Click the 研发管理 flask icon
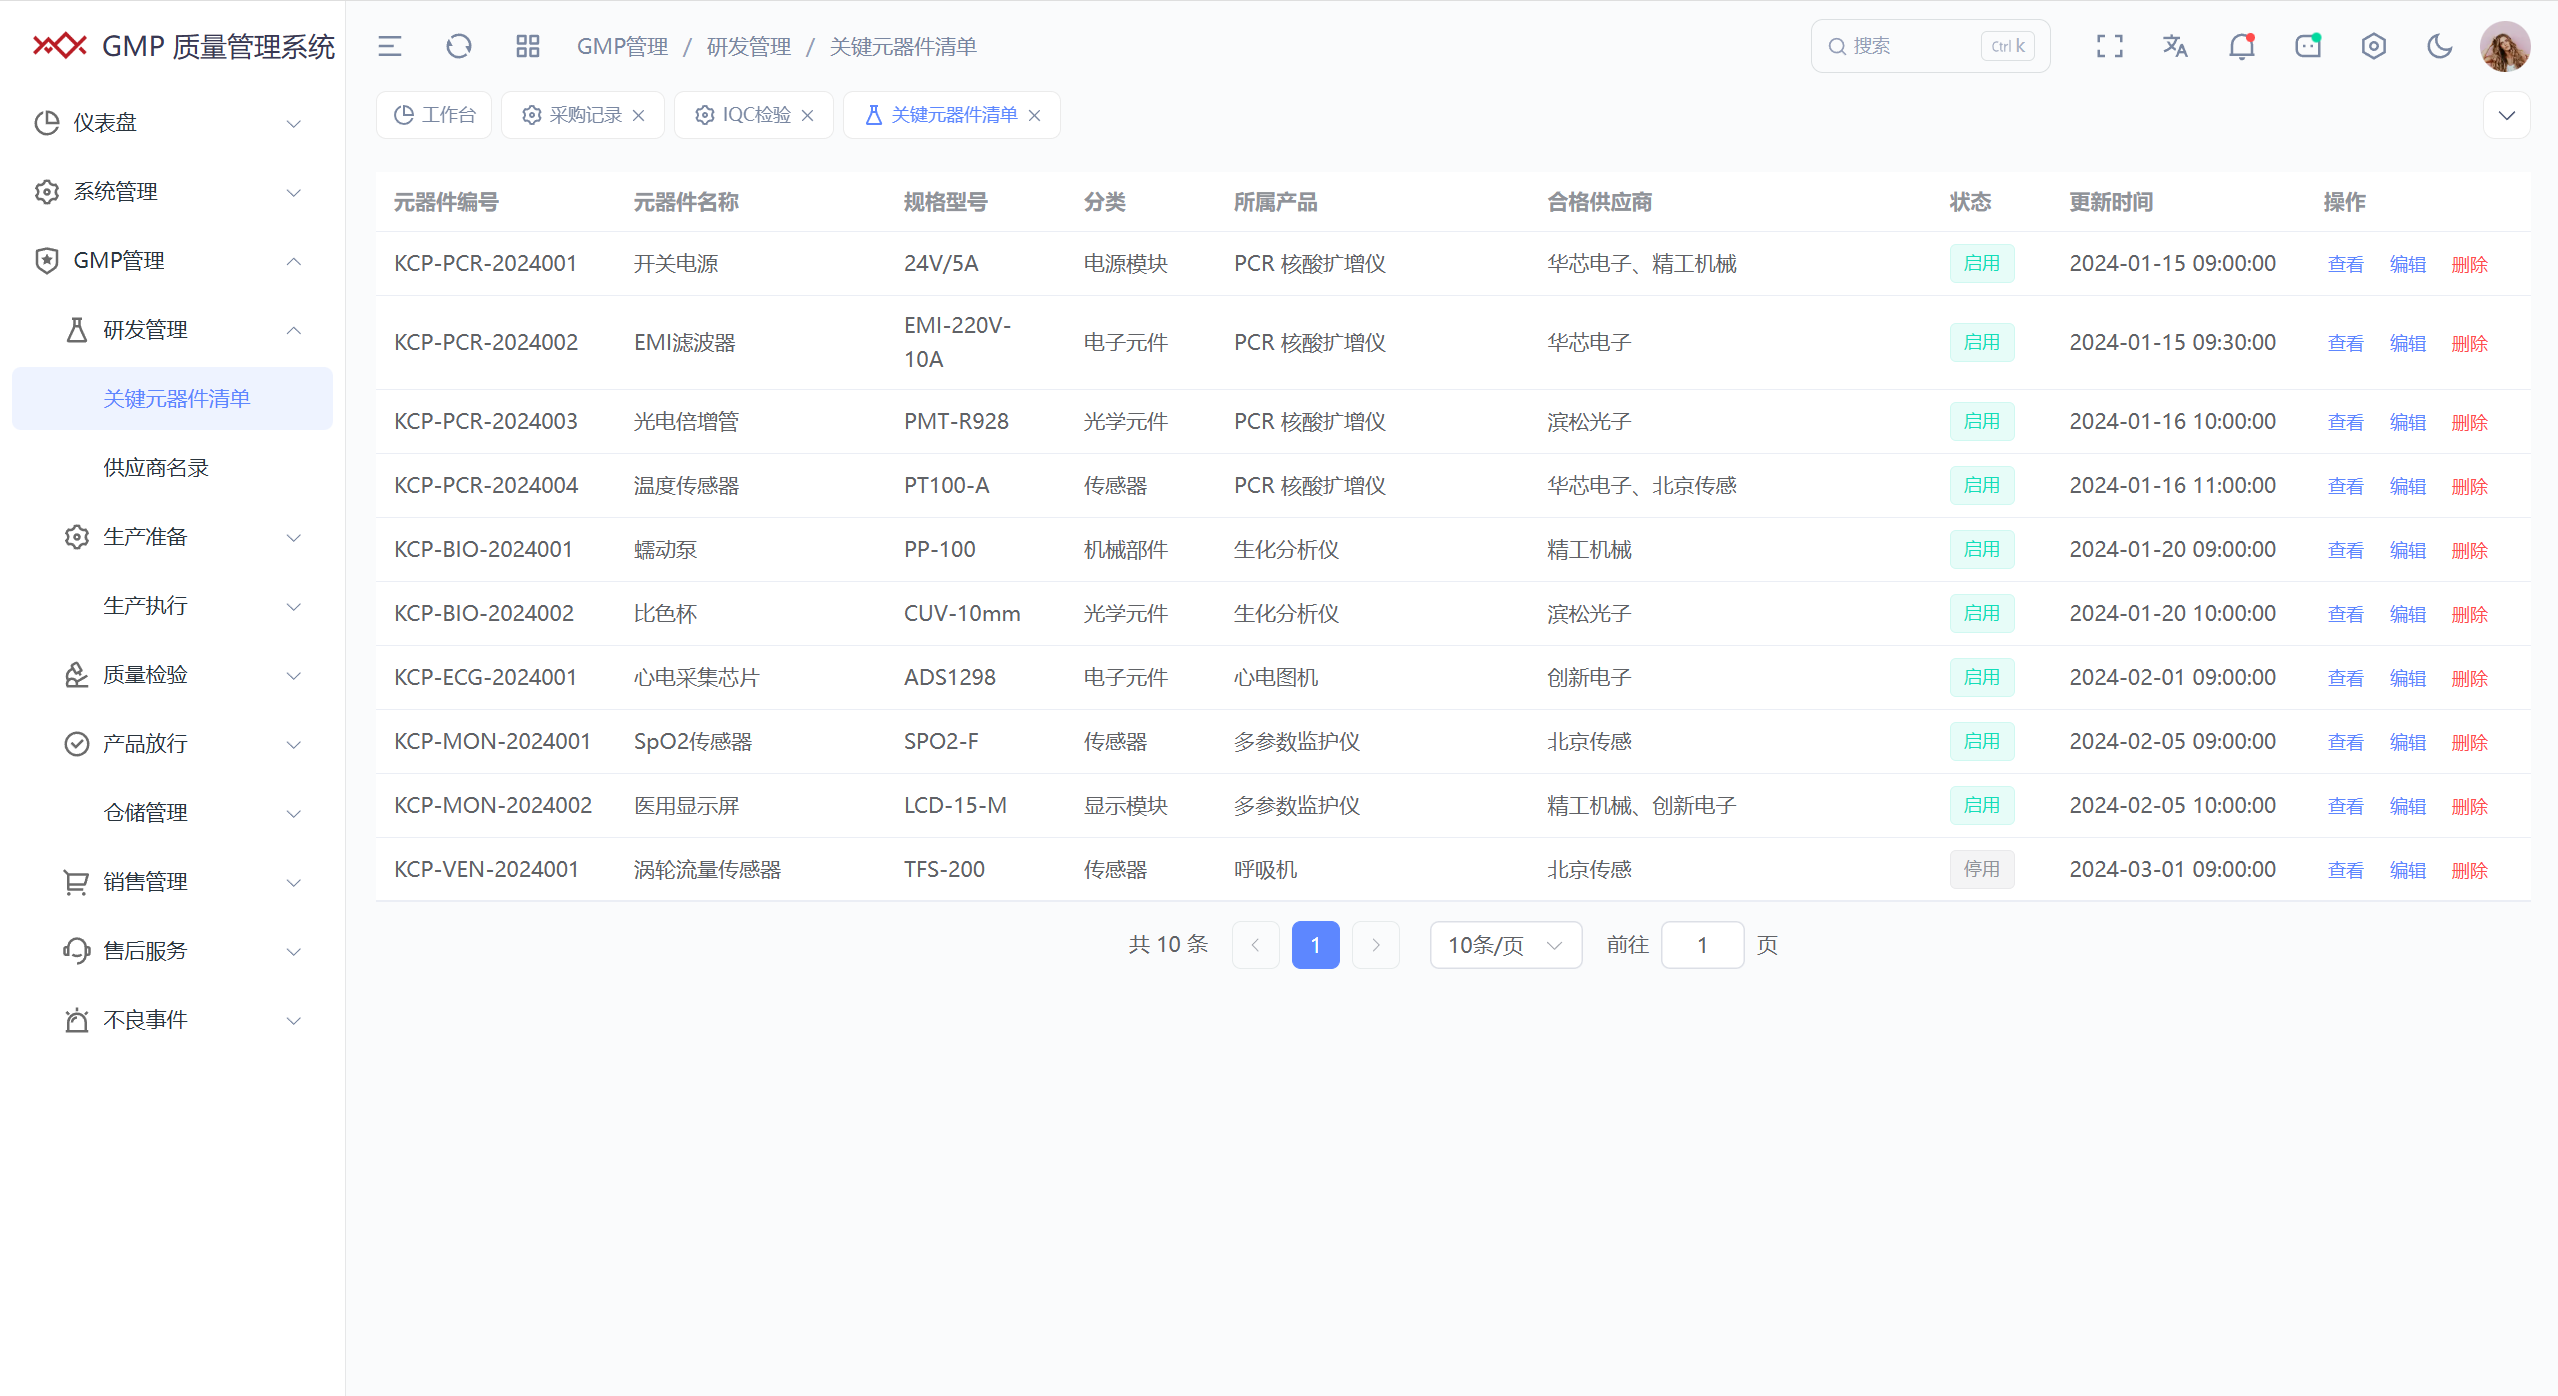 click(x=77, y=330)
